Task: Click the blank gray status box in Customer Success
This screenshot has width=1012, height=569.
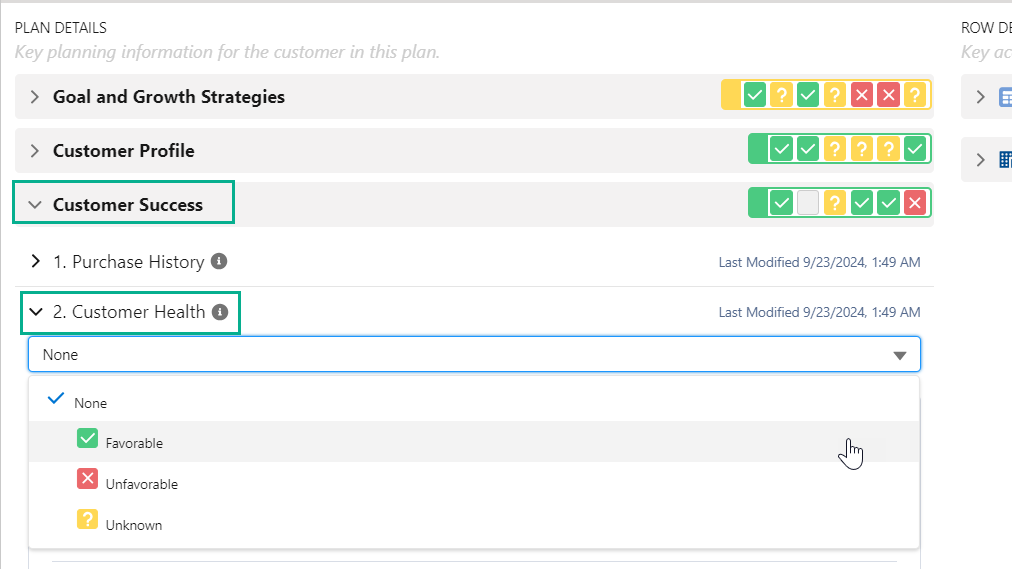Action: click(x=808, y=203)
